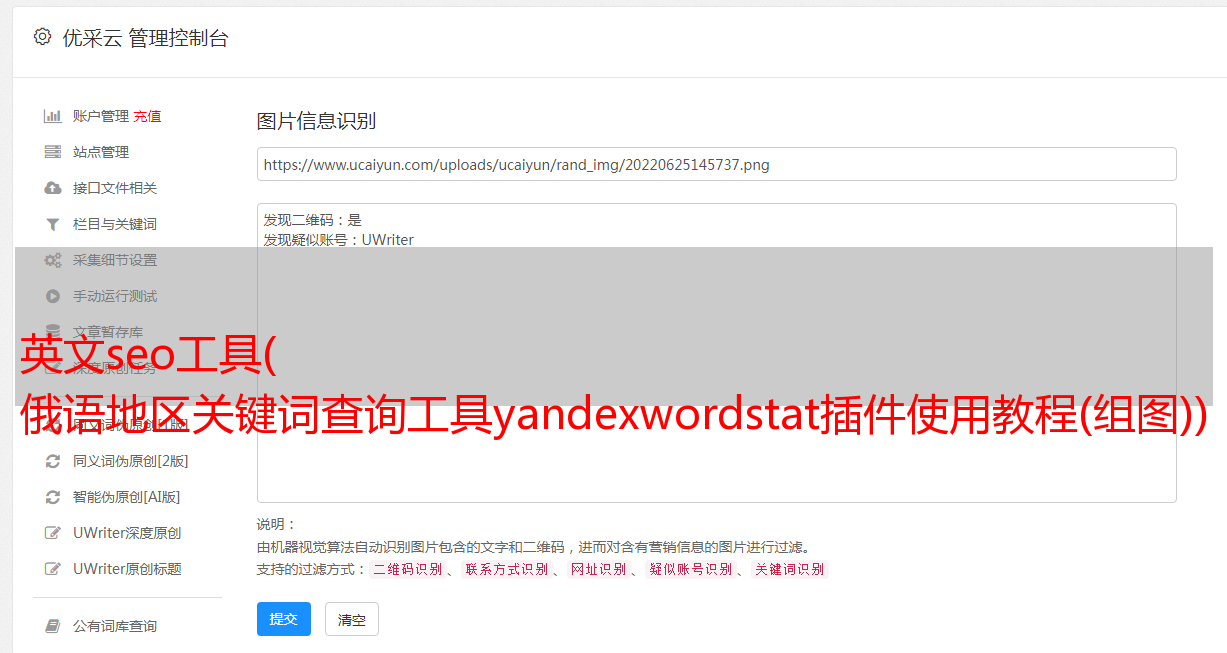Click the refresh icon beside 智能伪原创[AI版]
This screenshot has width=1227, height=653.
tap(53, 497)
